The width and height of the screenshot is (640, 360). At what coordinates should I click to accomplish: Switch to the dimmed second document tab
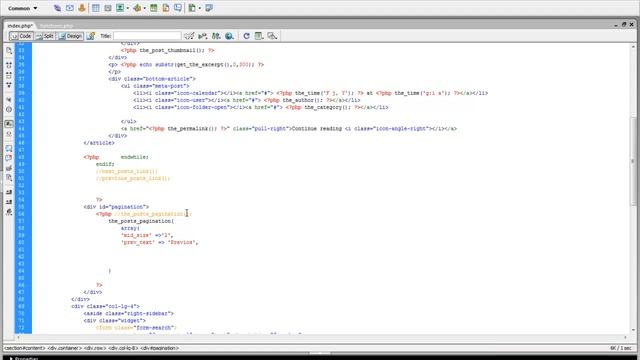tap(56, 26)
